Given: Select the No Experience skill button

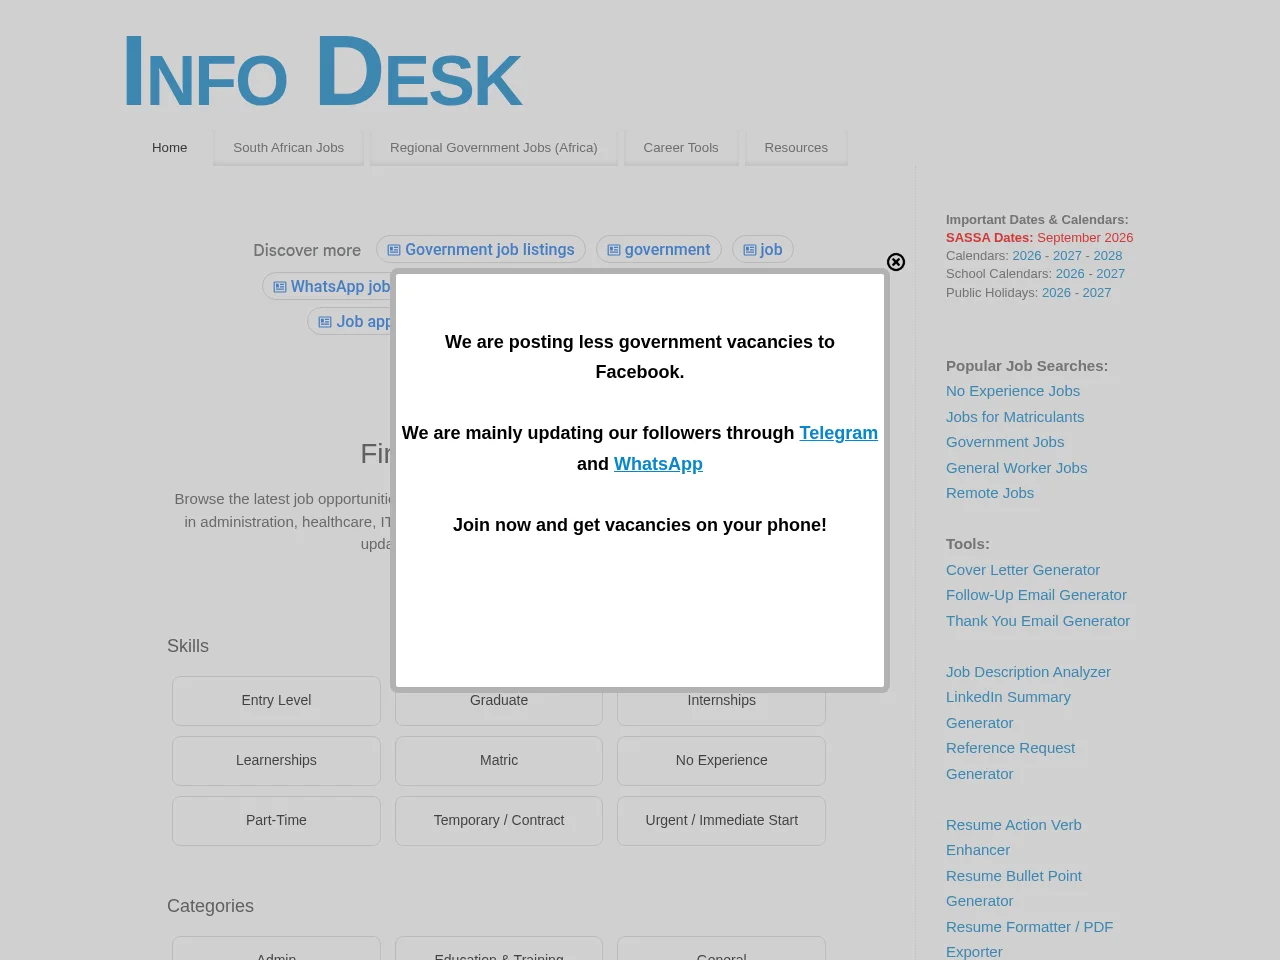Looking at the screenshot, I should coord(721,760).
